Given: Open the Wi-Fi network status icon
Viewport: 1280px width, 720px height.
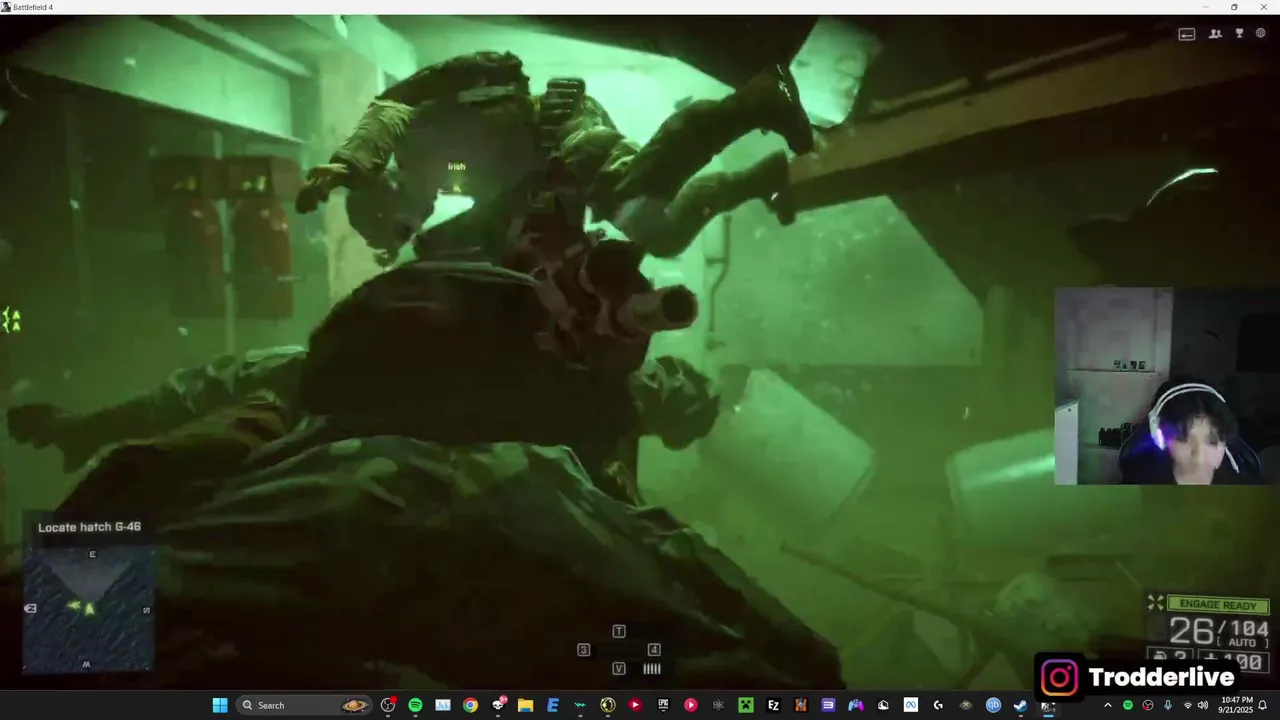Looking at the screenshot, I should 1188,705.
